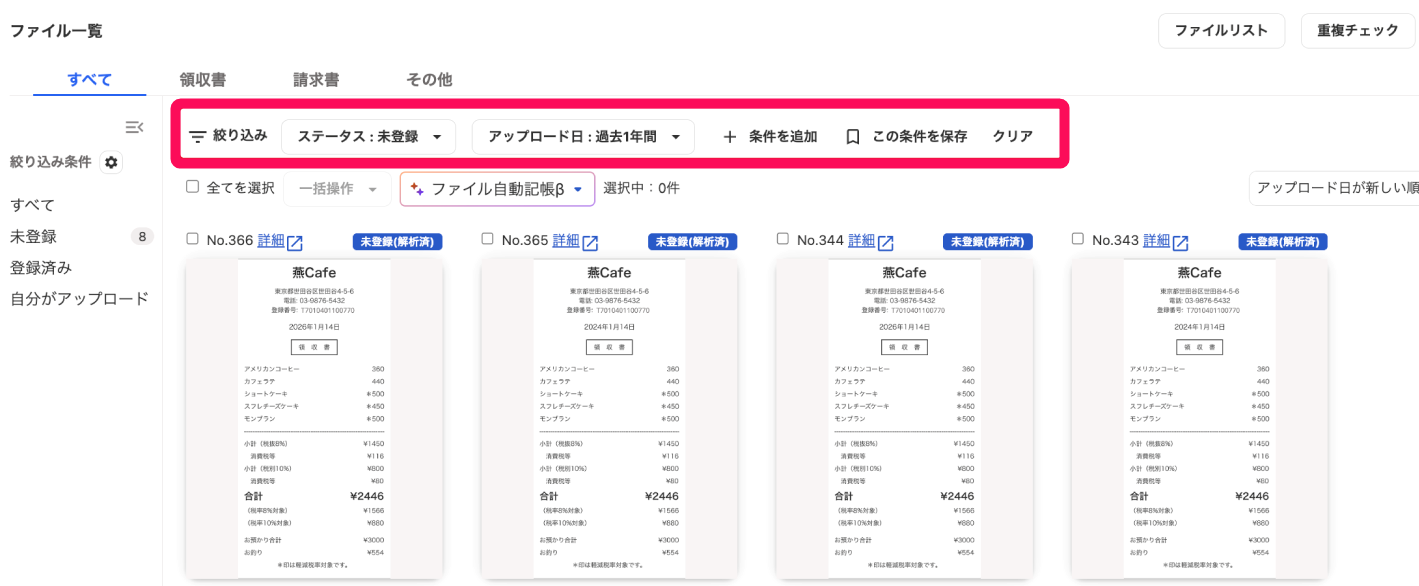This screenshot has height=586, width=1419.
Task: Open No.343 external link icon
Action: pos(1181,242)
